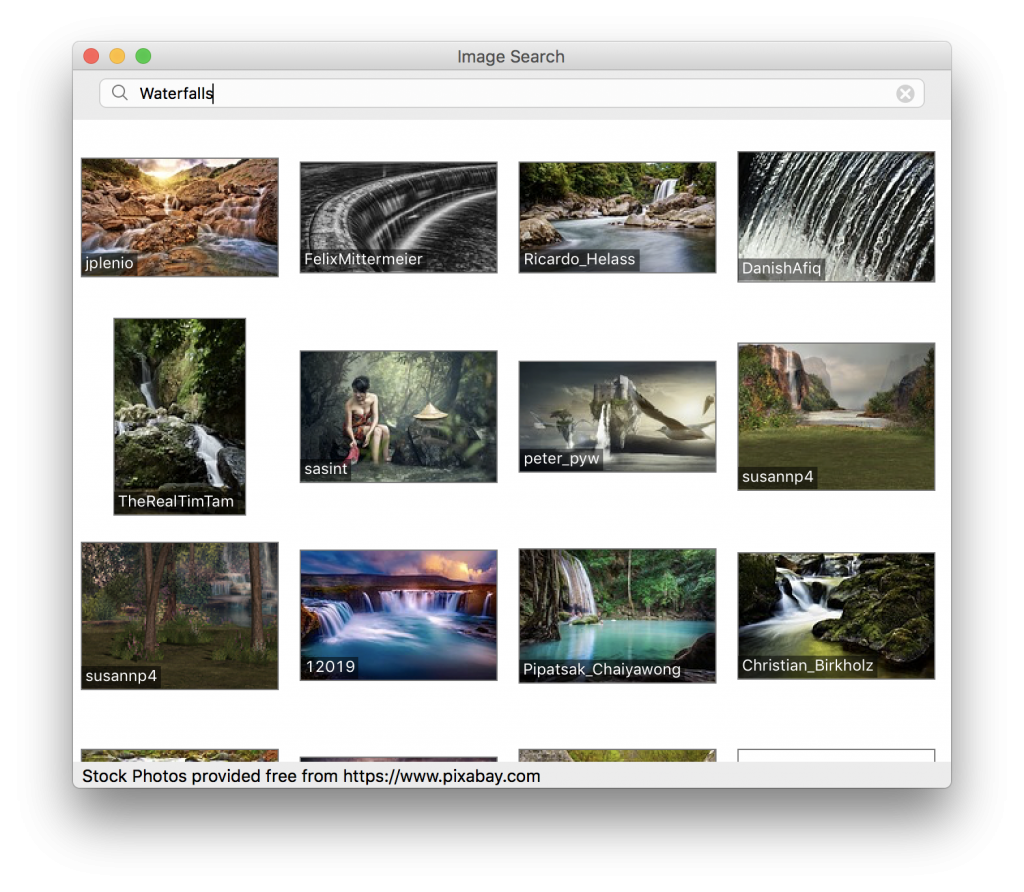
Task: Click the sasint author label
Action: [x=325, y=469]
